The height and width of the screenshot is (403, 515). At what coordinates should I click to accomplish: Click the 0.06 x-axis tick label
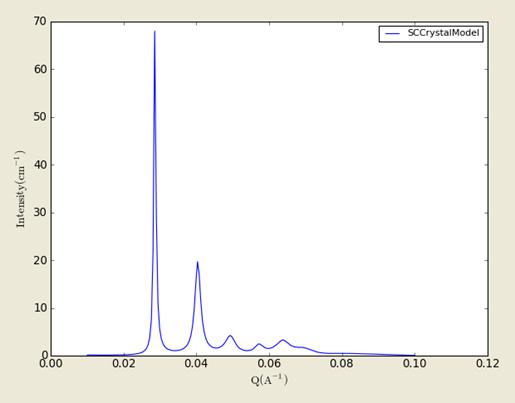click(269, 364)
